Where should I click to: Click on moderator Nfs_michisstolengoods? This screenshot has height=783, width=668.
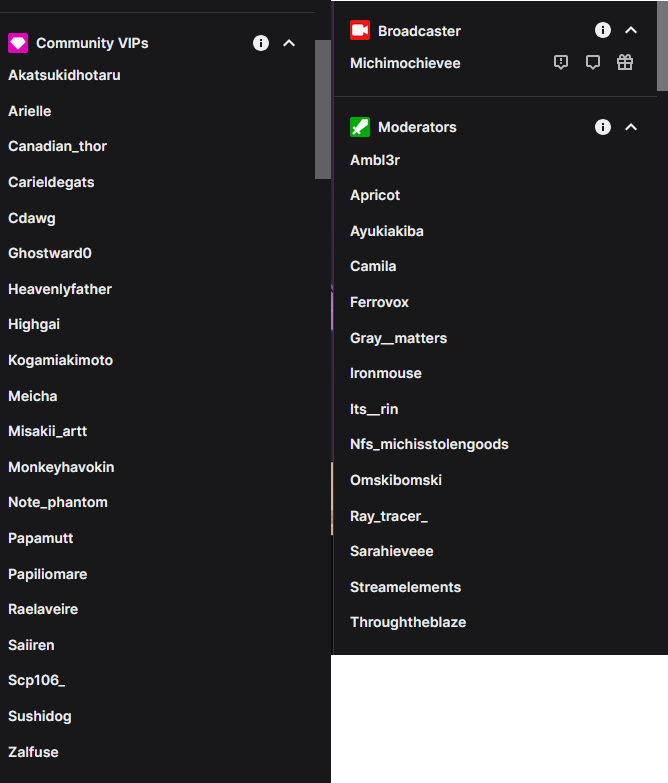point(429,444)
